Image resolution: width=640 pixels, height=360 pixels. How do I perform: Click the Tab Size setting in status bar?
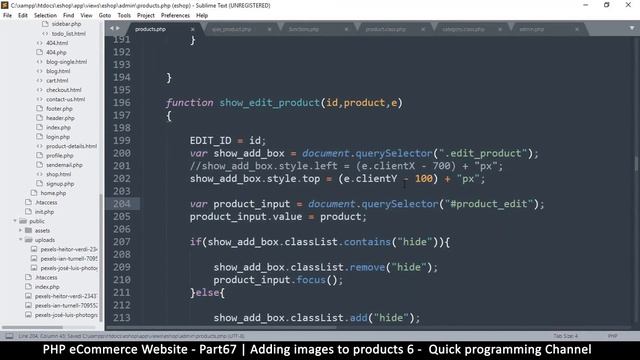pyautogui.click(x=565, y=336)
